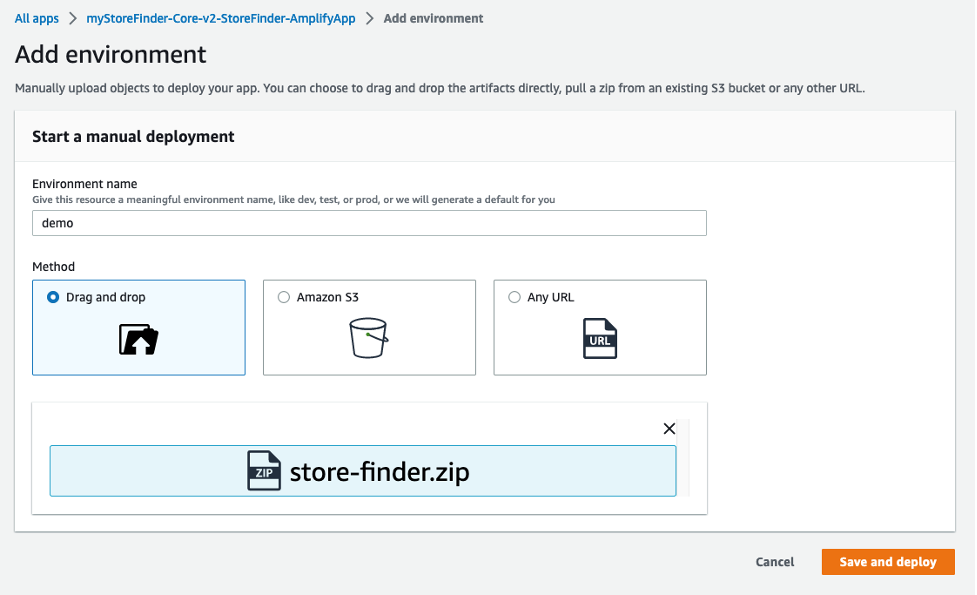Select the Amazon S3 upload method
This screenshot has height=595, width=977.
pos(284,297)
